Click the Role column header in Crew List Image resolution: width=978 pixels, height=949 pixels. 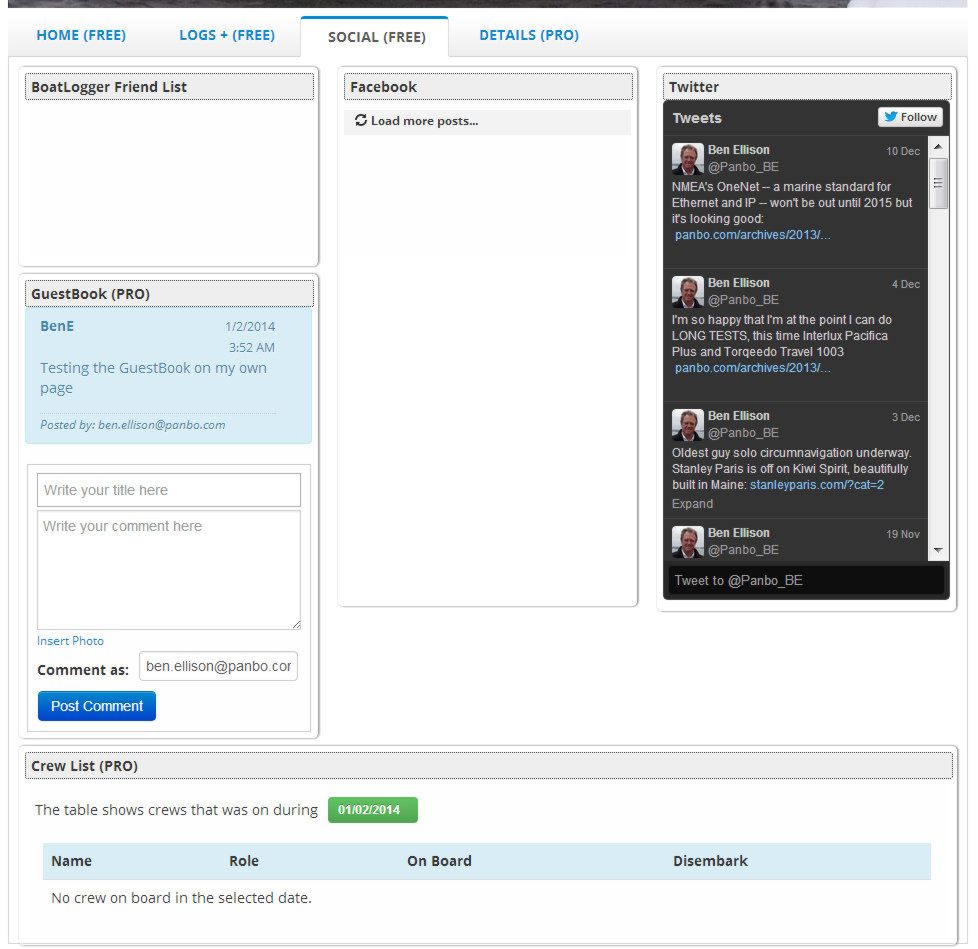pyautogui.click(x=244, y=861)
